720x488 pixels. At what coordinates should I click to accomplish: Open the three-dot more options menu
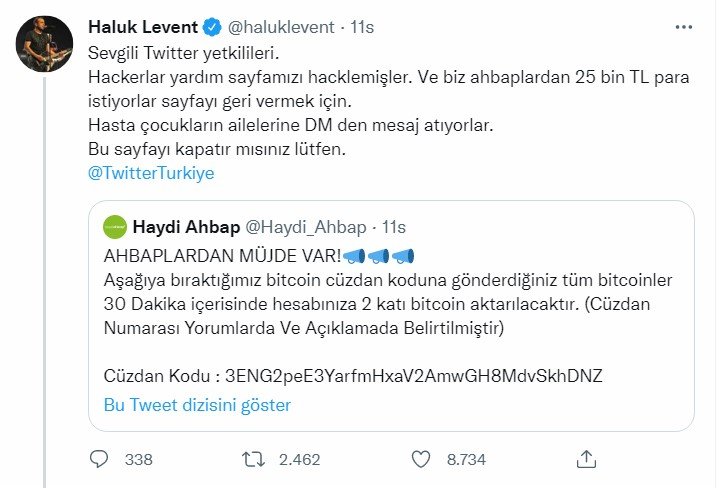[685, 25]
